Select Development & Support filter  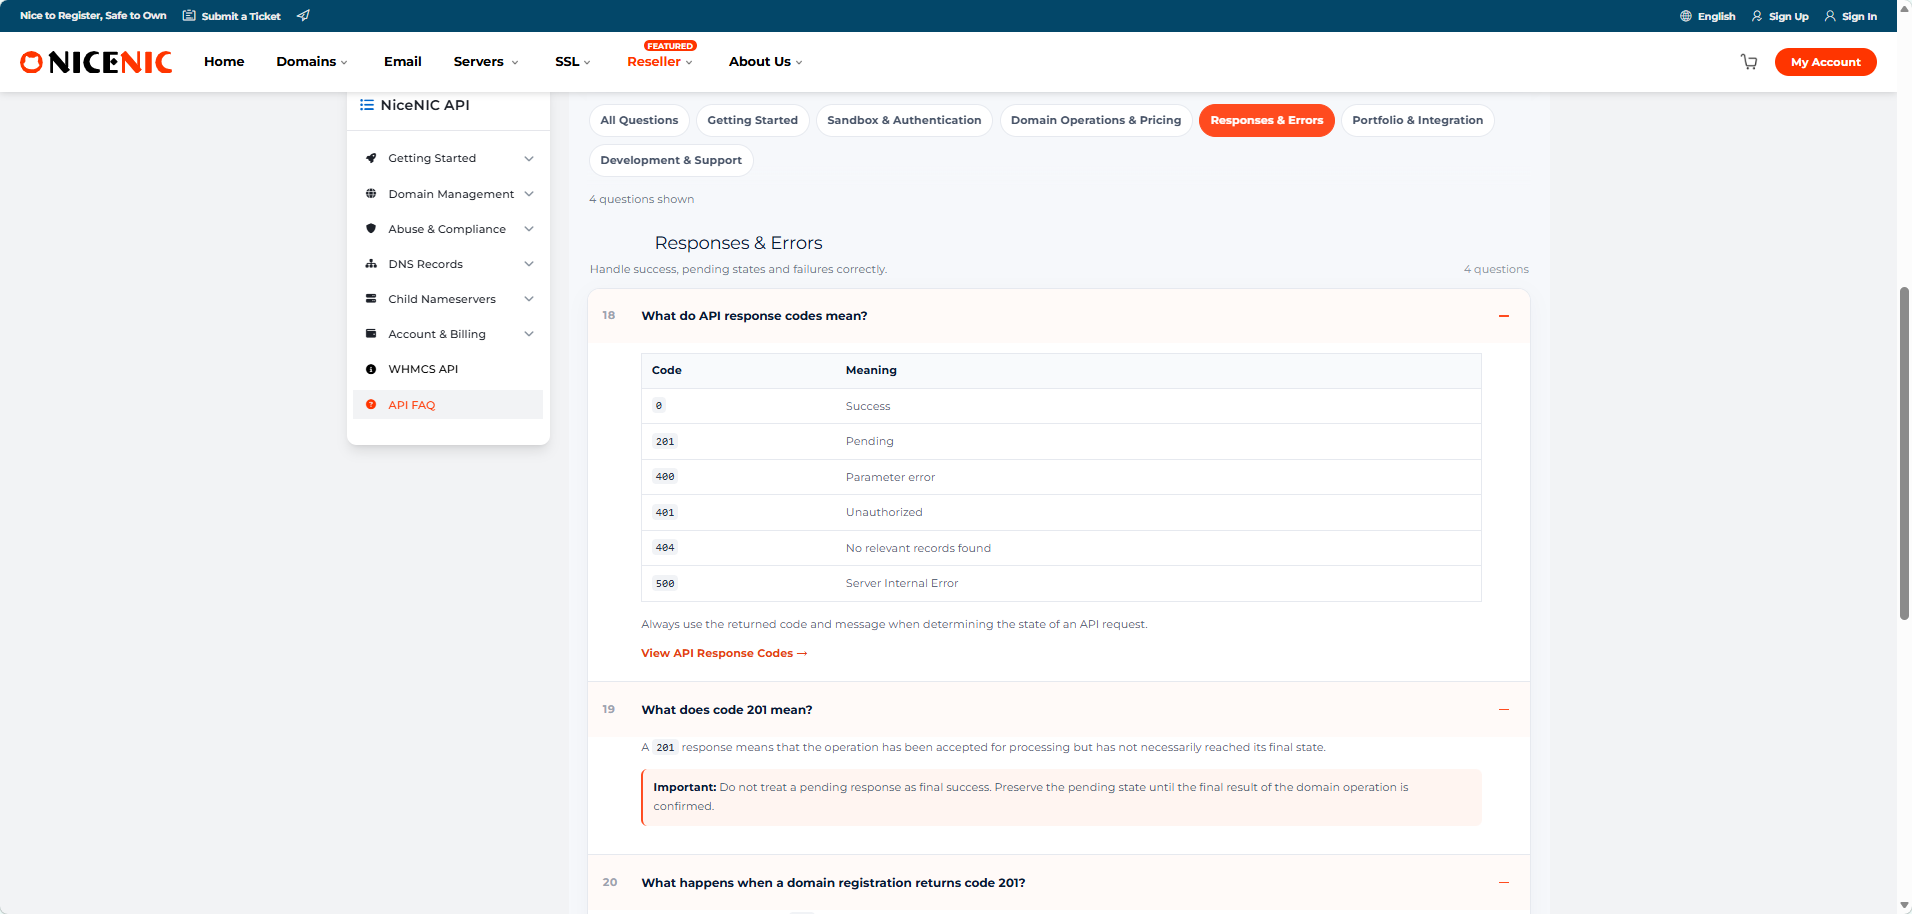pyautogui.click(x=671, y=160)
